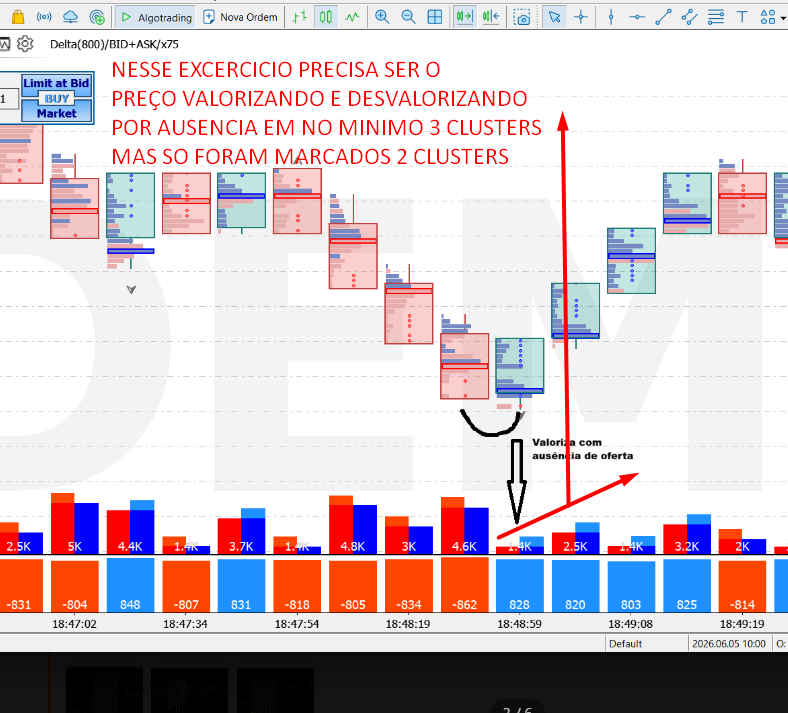Select the crosshair tool
The image size is (788, 713).
pos(581,17)
